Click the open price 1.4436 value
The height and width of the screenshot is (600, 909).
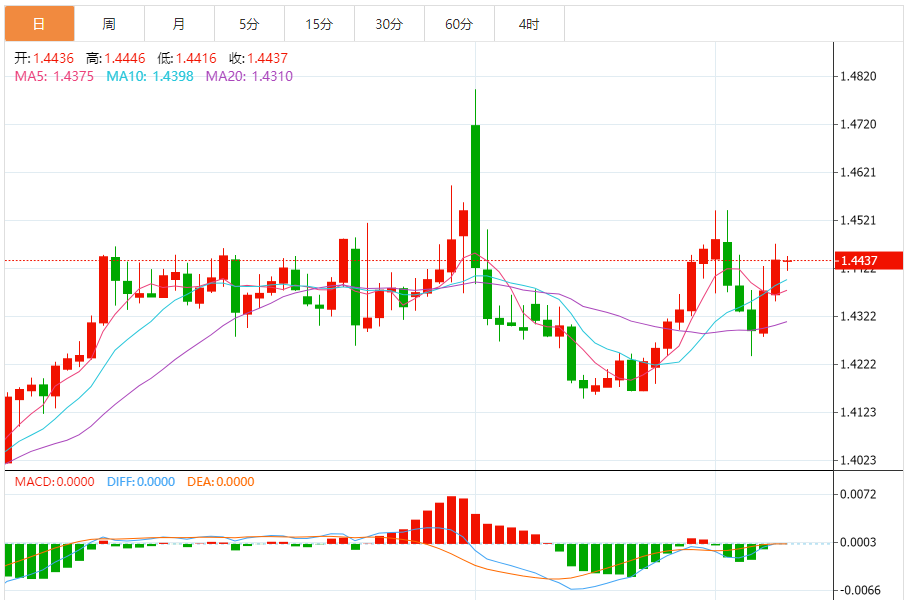(x=53, y=59)
